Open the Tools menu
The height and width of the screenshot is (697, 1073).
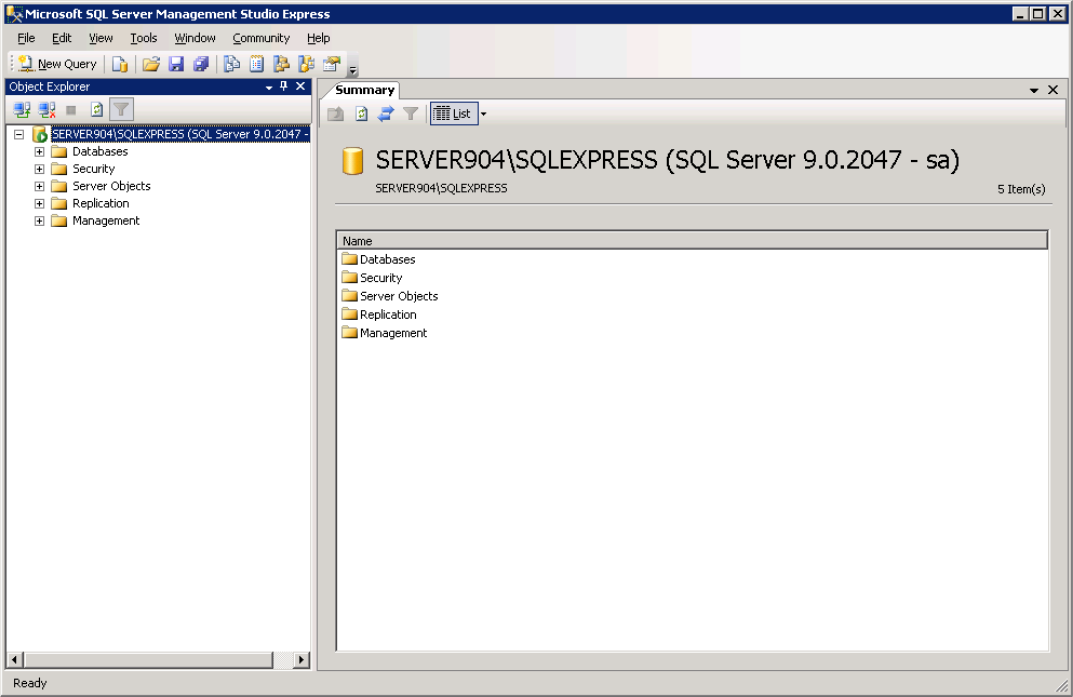point(143,38)
